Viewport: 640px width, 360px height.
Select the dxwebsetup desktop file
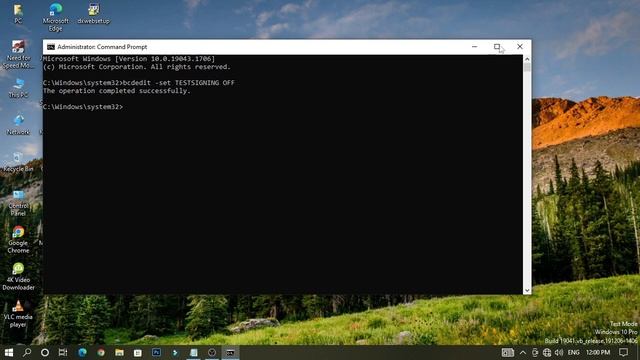pyautogui.click(x=93, y=13)
